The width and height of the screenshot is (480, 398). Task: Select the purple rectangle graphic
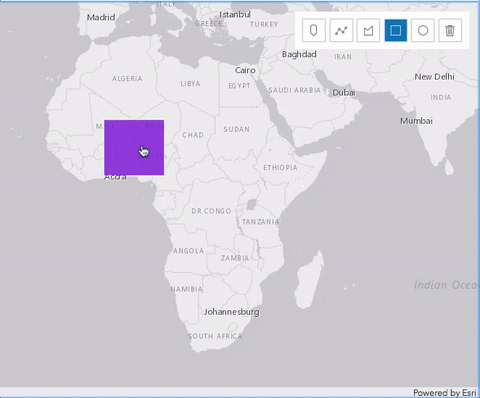[134, 147]
